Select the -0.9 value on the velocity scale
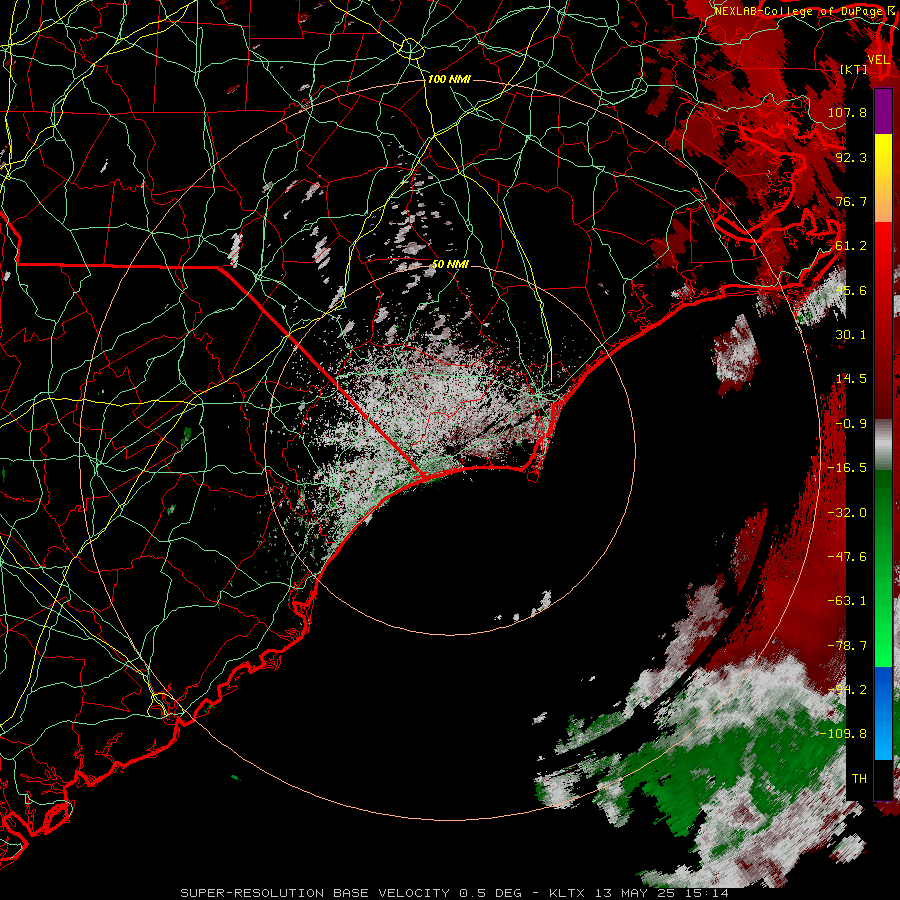Image resolution: width=900 pixels, height=900 pixels. pos(851,424)
